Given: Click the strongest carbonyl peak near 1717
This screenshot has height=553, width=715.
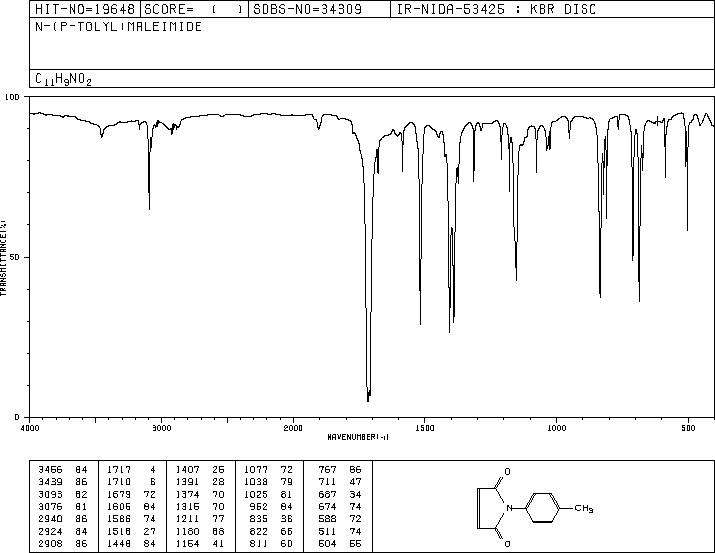Looking at the screenshot, I should pos(368,400).
